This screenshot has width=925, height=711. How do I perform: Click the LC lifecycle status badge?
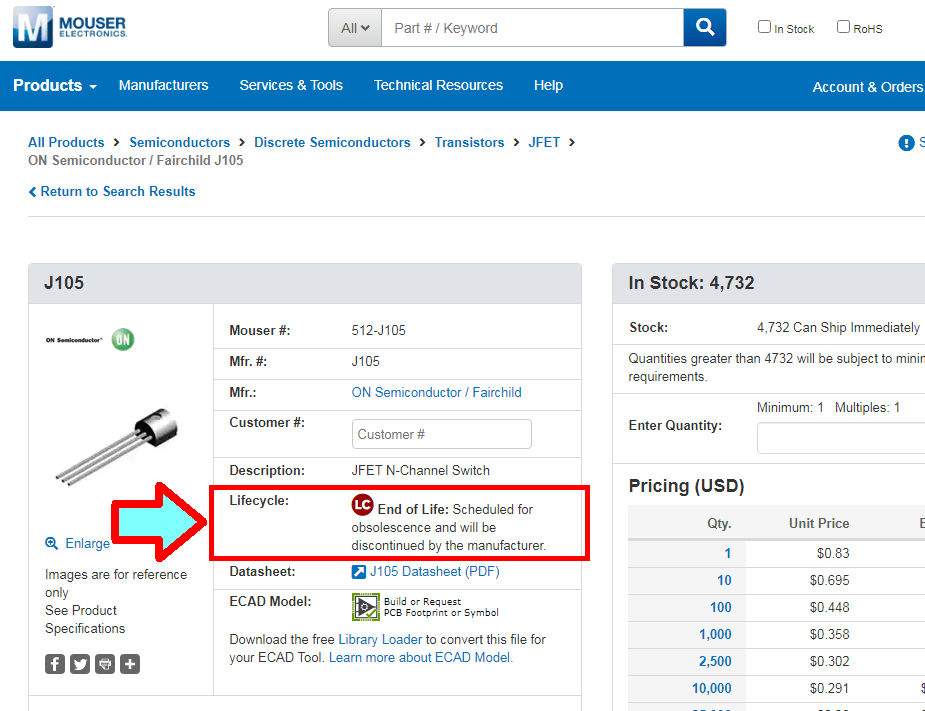click(362, 505)
